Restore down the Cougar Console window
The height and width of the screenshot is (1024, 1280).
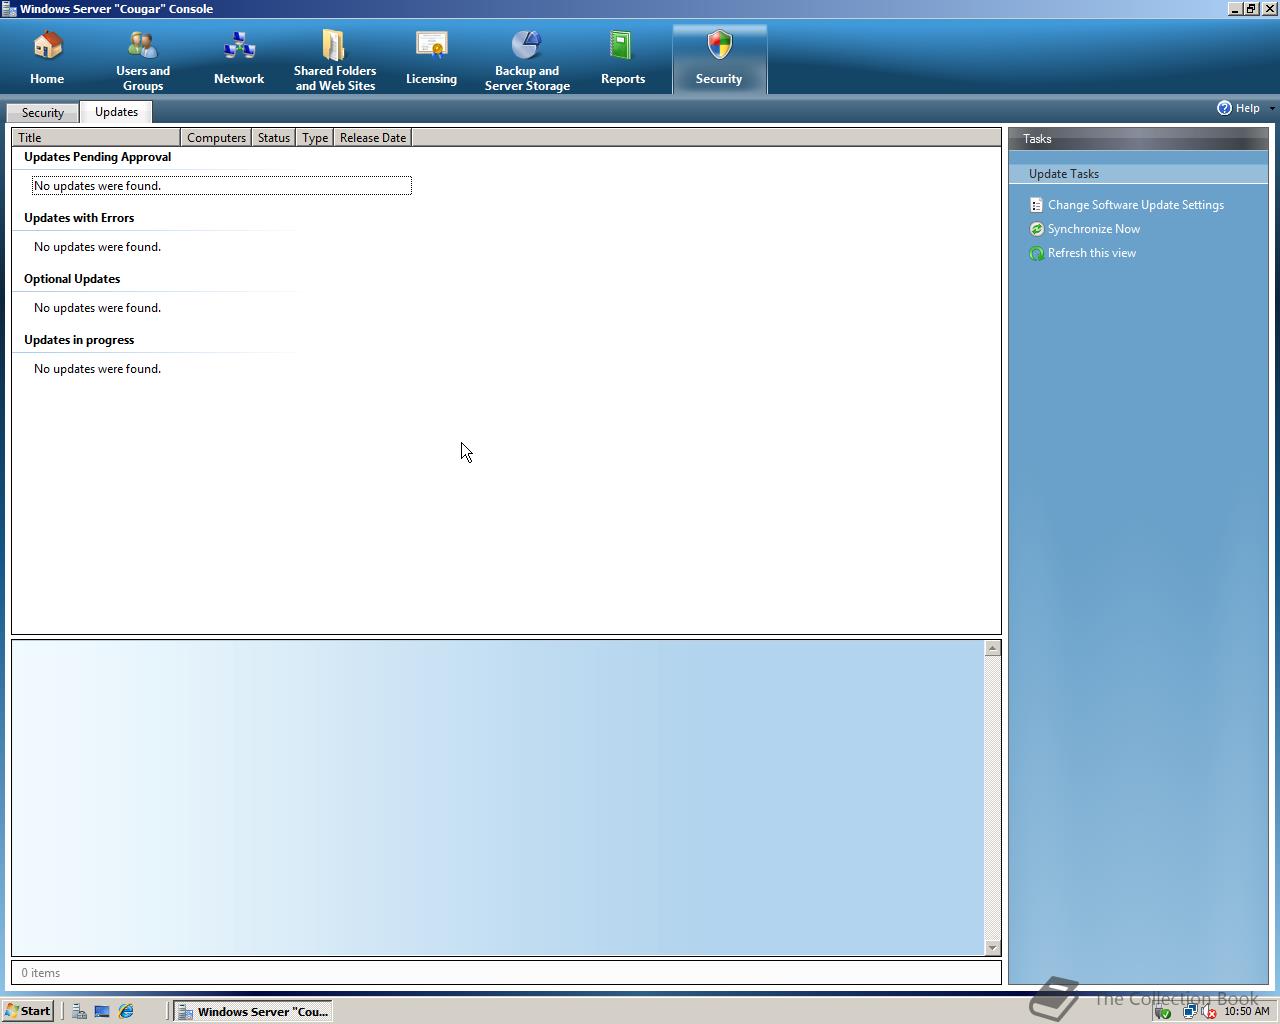tap(1251, 9)
